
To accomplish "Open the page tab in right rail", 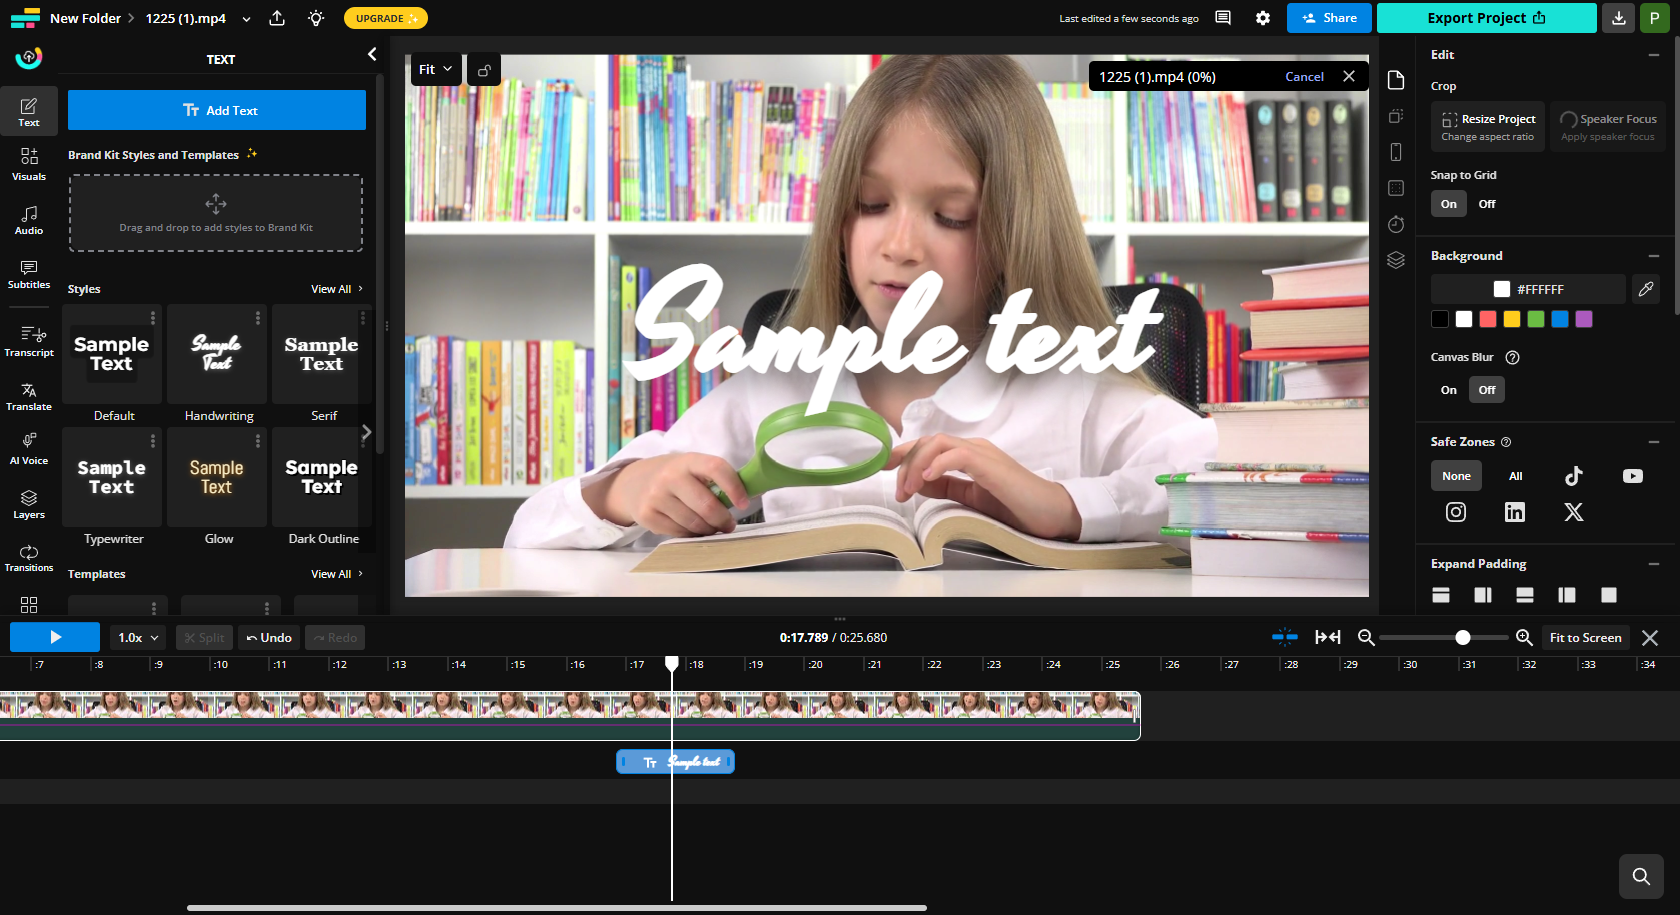I will coord(1396,80).
